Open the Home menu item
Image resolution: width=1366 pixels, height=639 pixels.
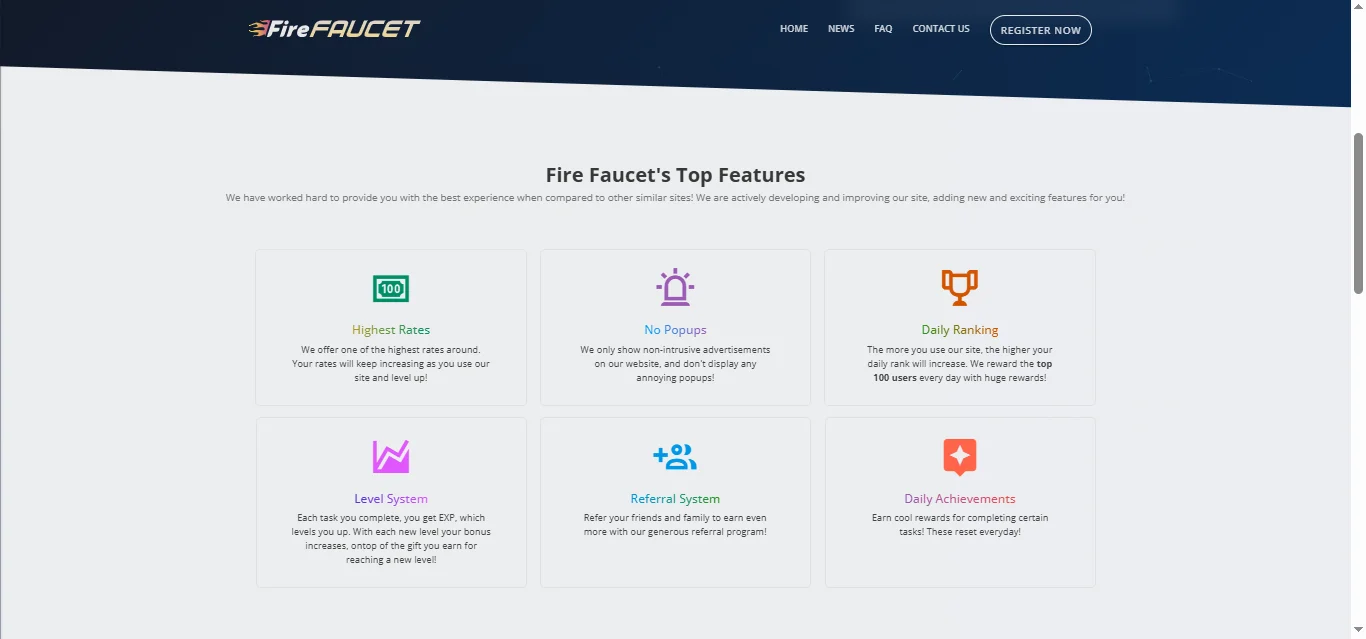794,29
